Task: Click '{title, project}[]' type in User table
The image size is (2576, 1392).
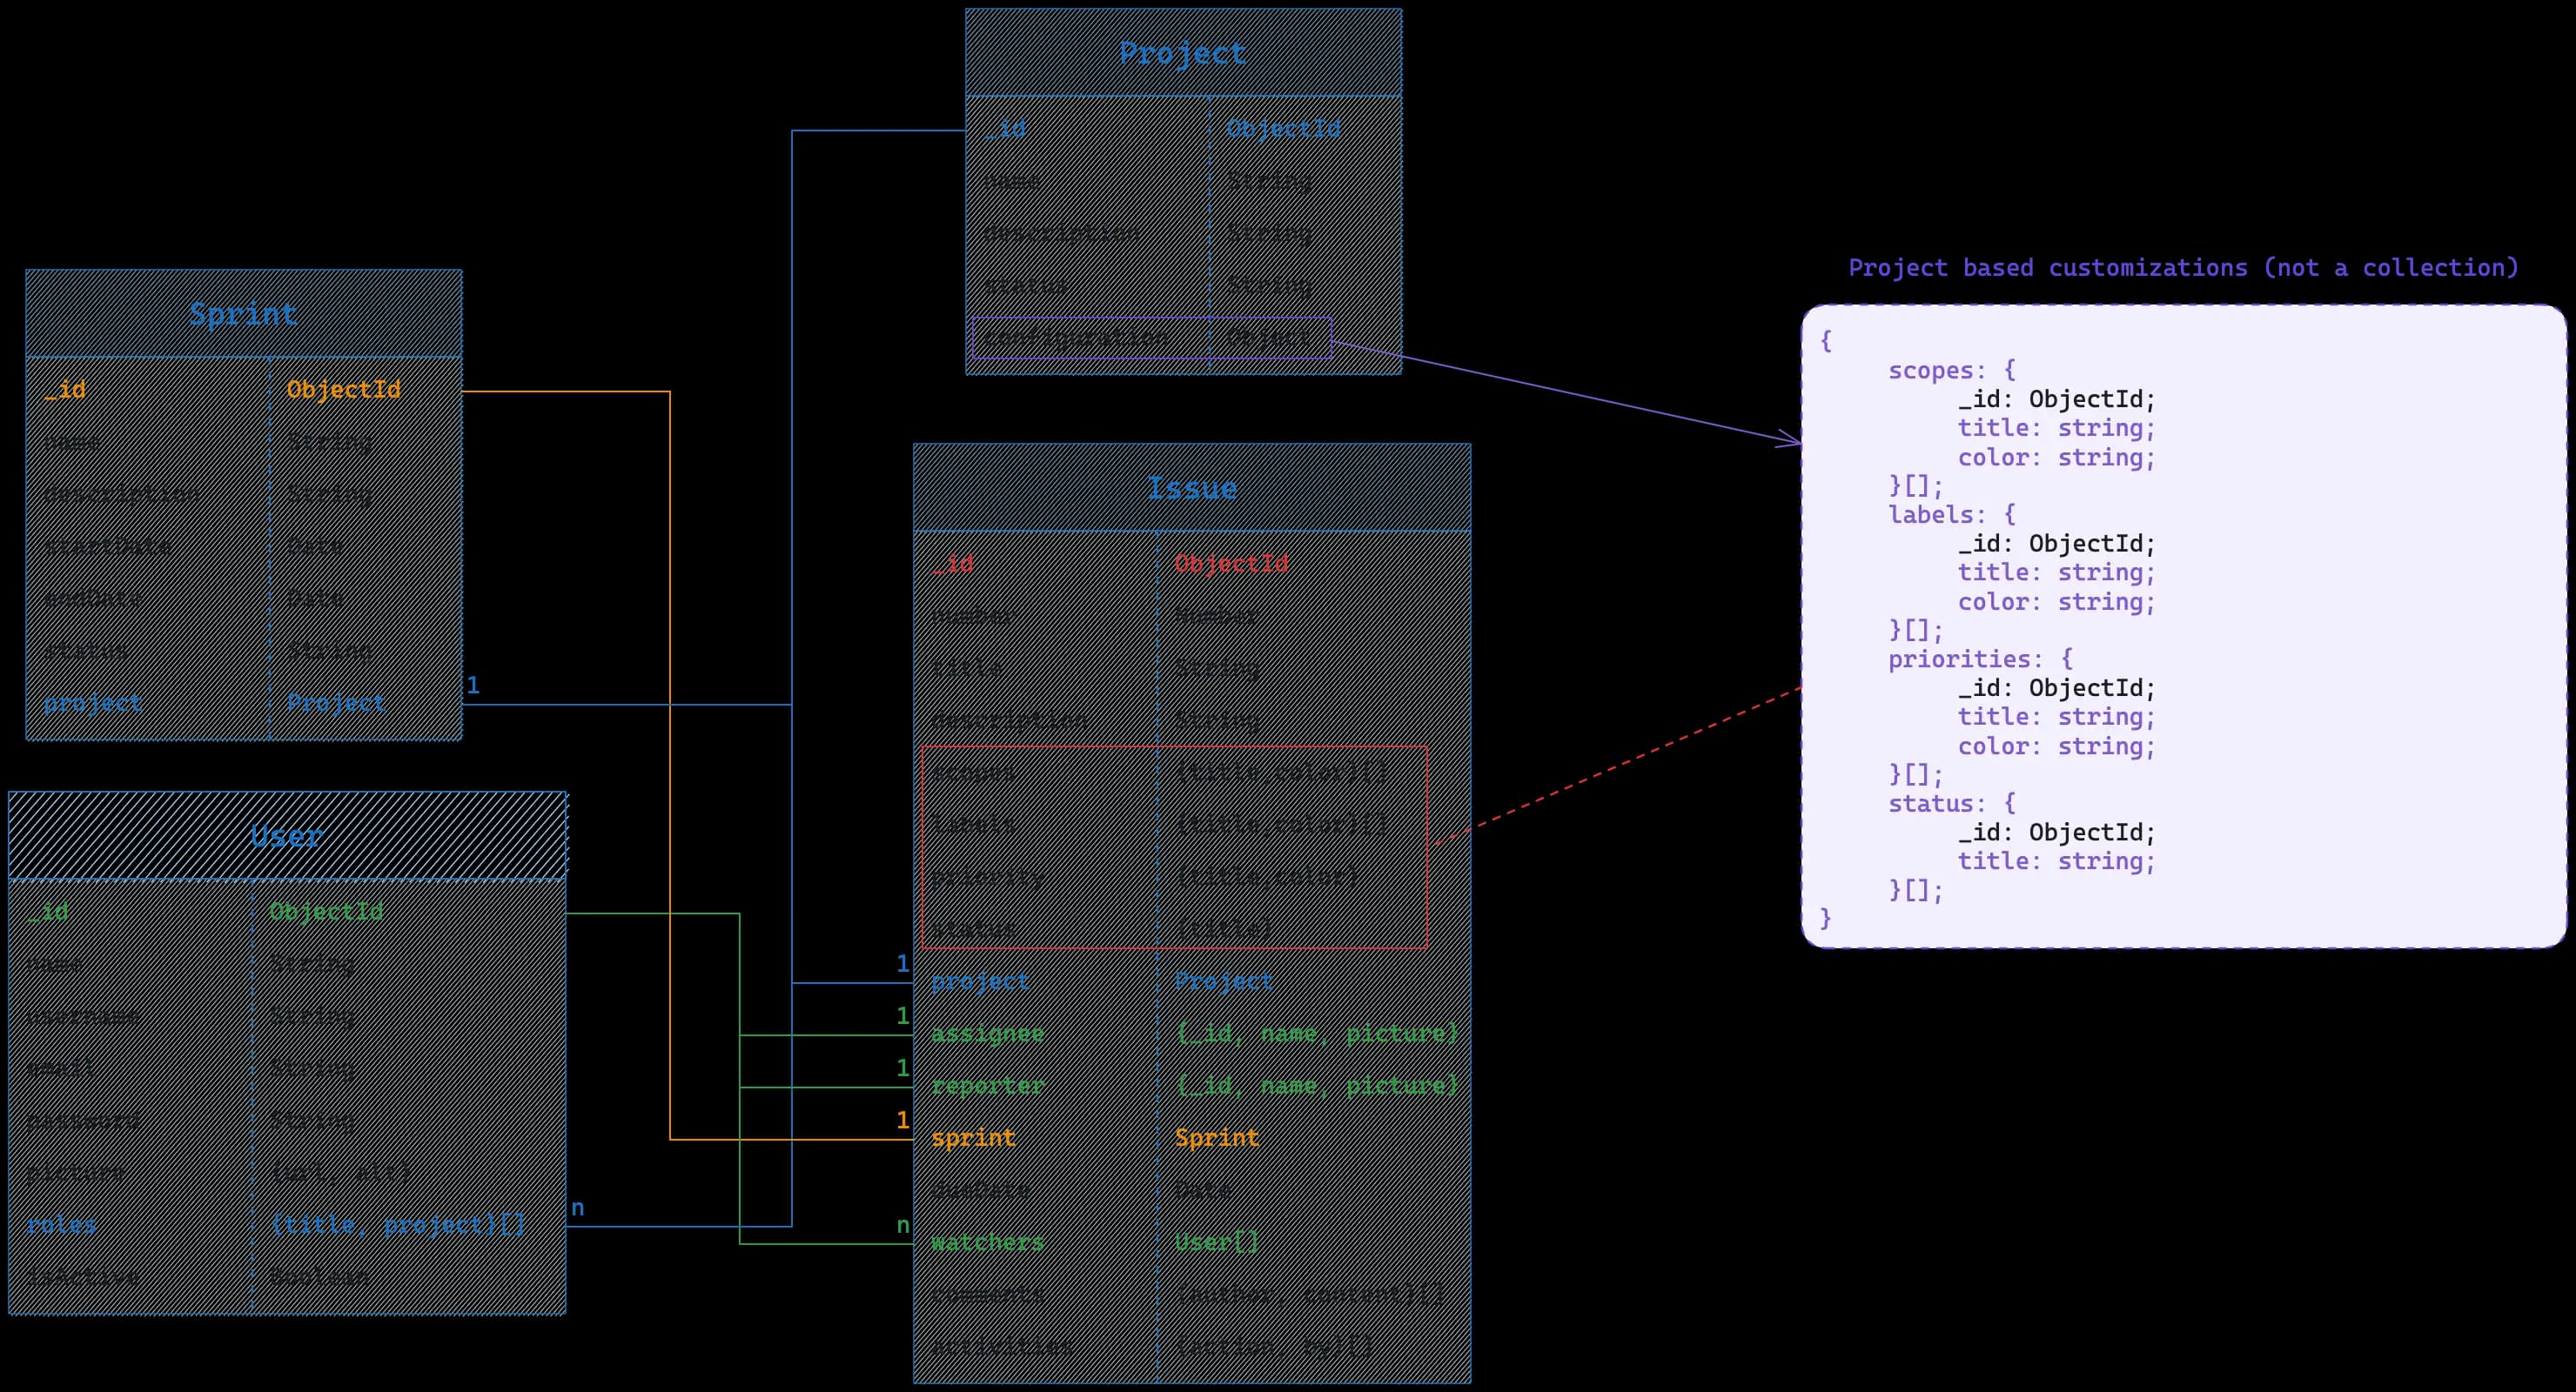Action: (398, 1225)
